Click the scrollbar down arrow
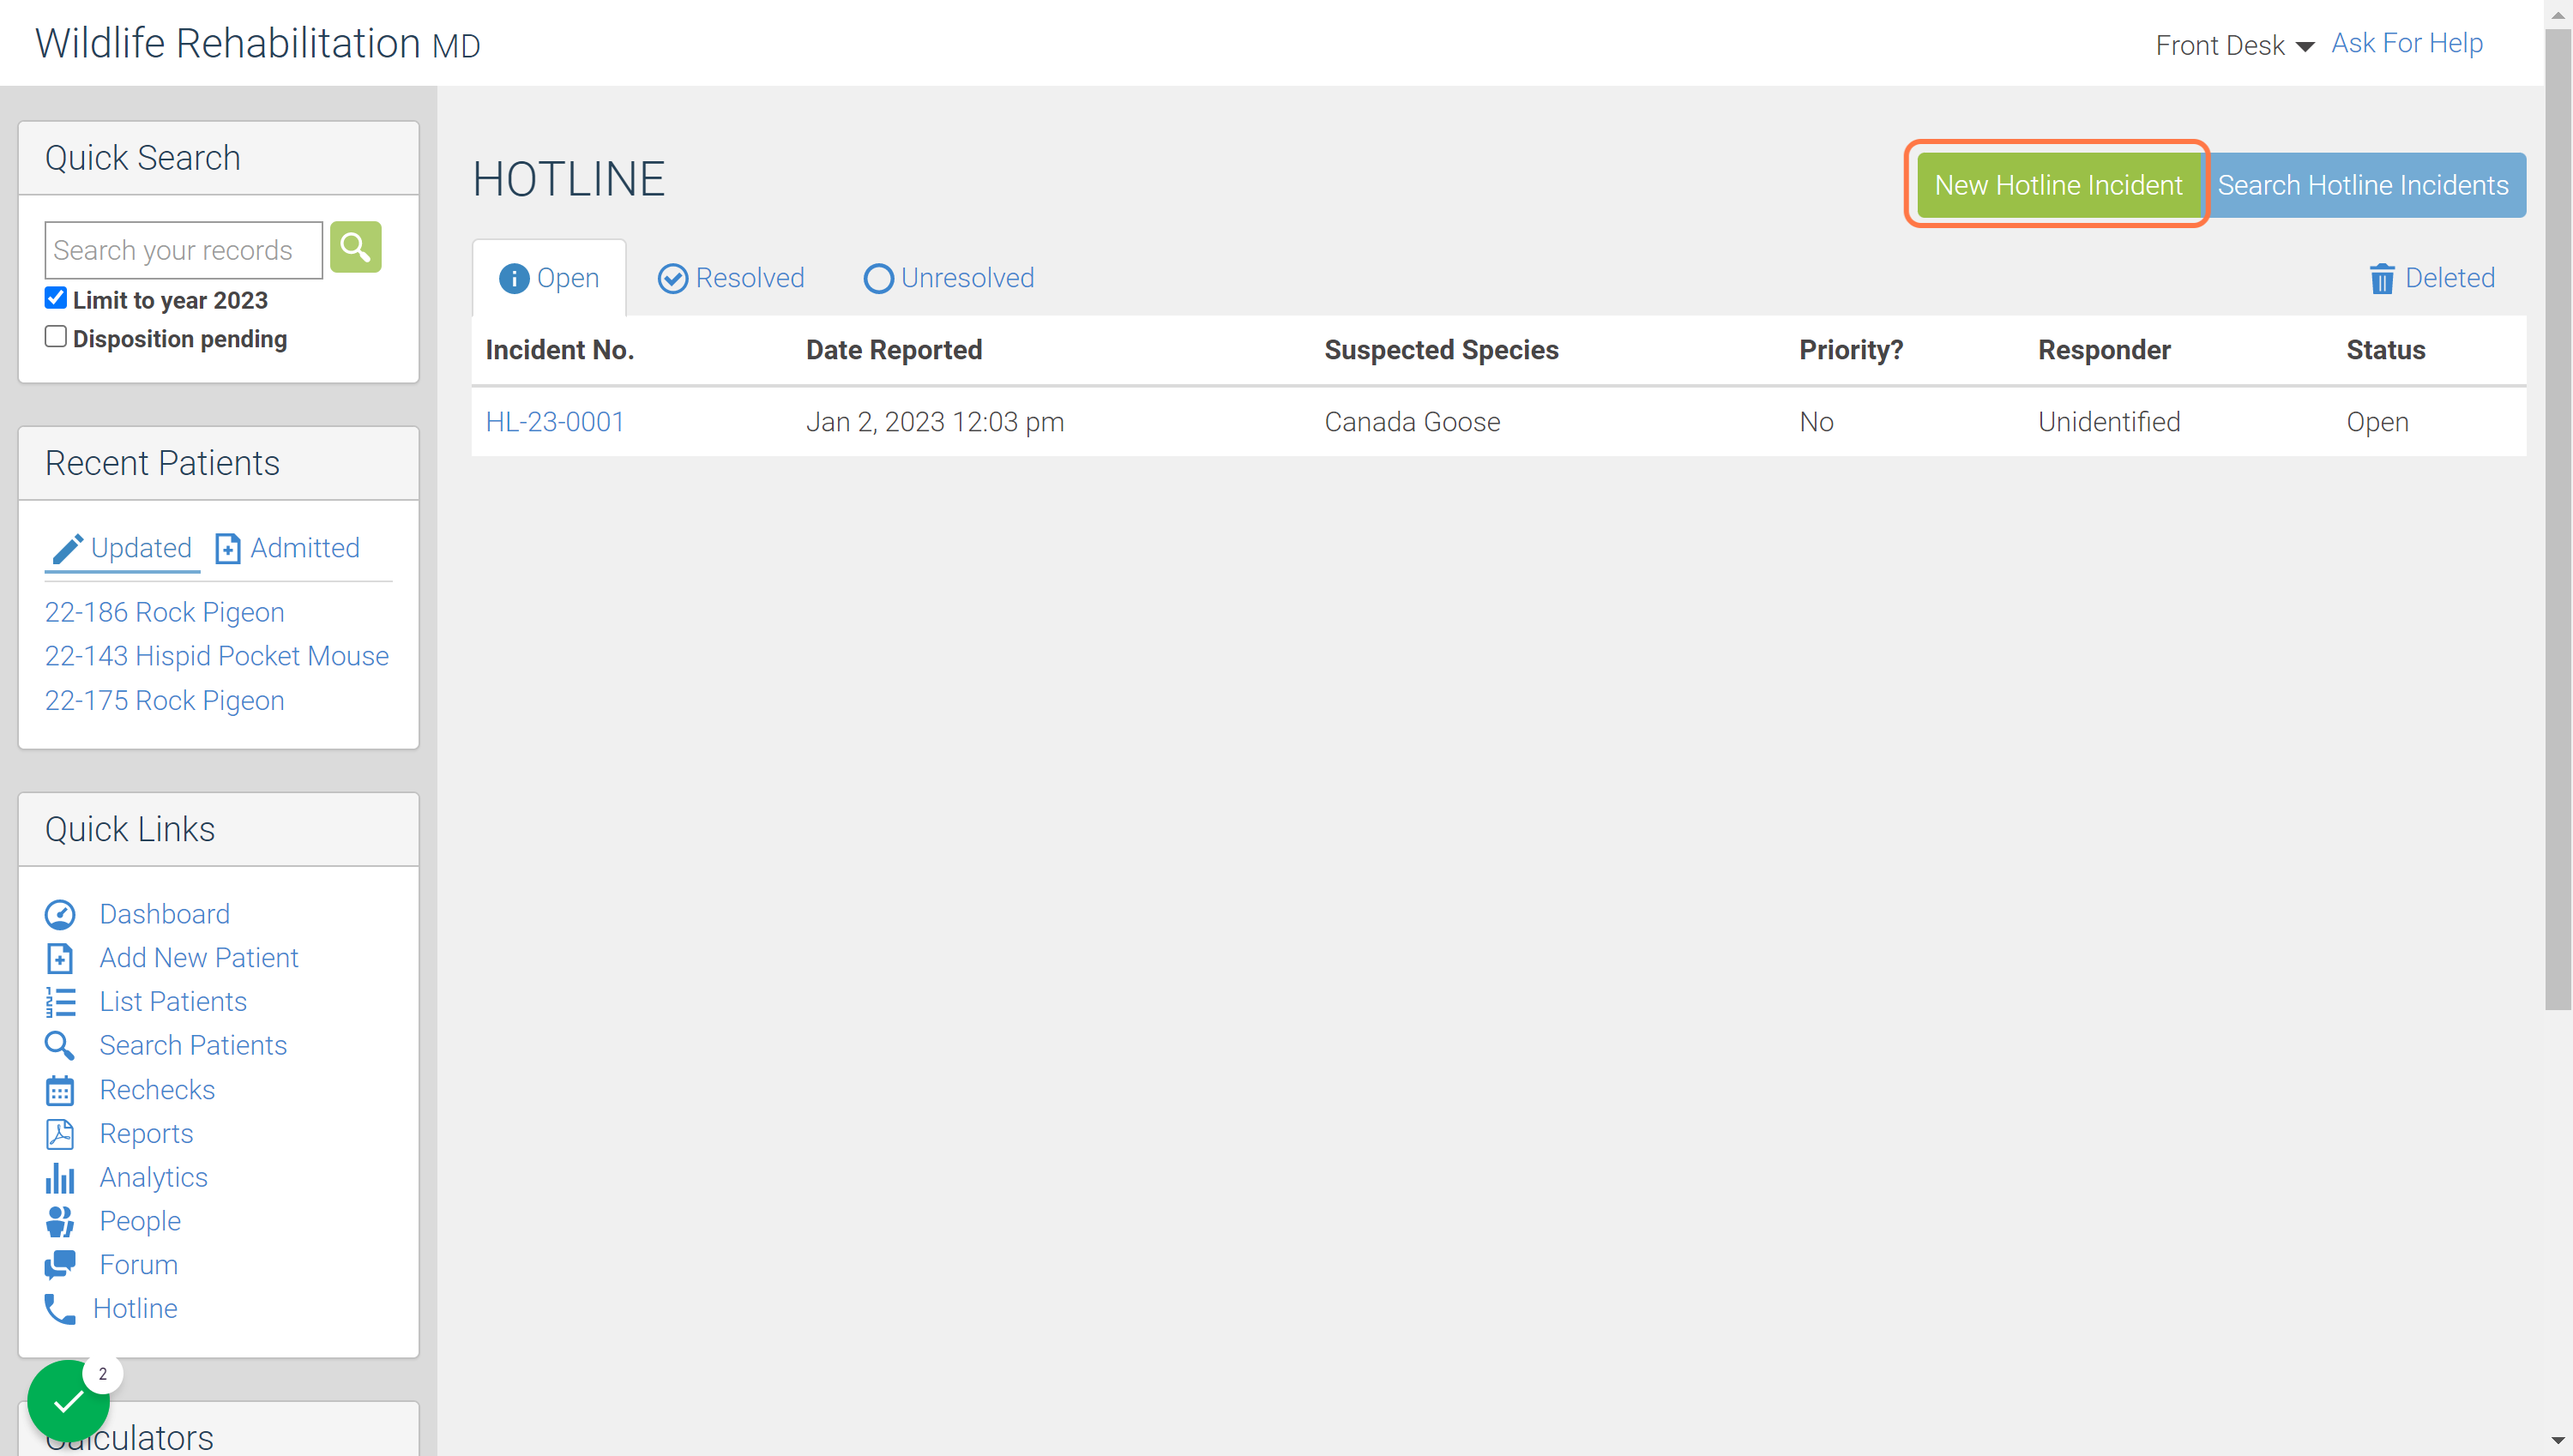The image size is (2573, 1456). (x=2558, y=1441)
